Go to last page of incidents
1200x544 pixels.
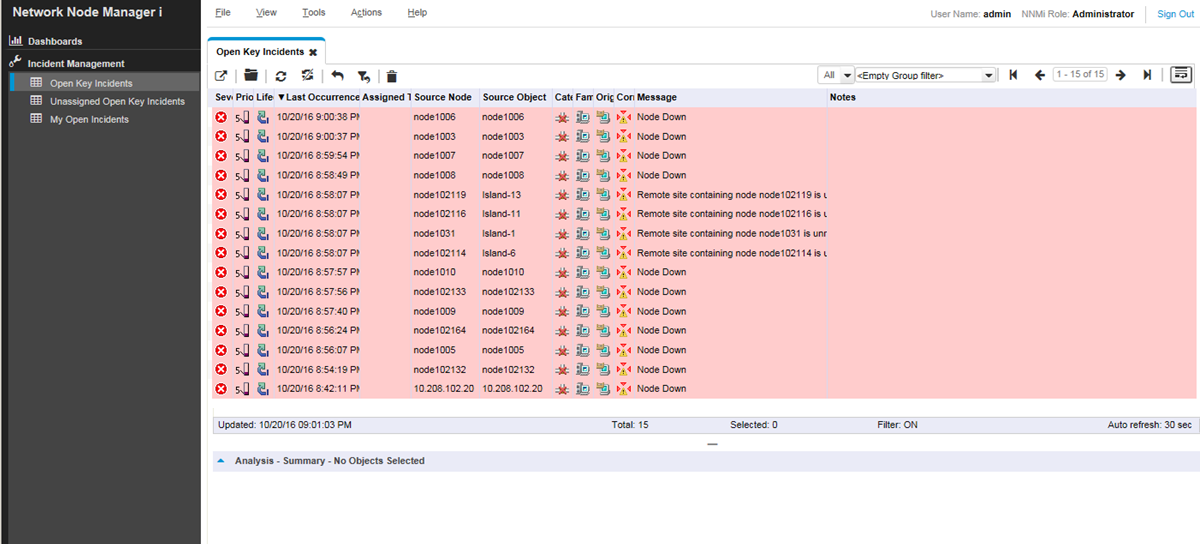pos(1147,75)
